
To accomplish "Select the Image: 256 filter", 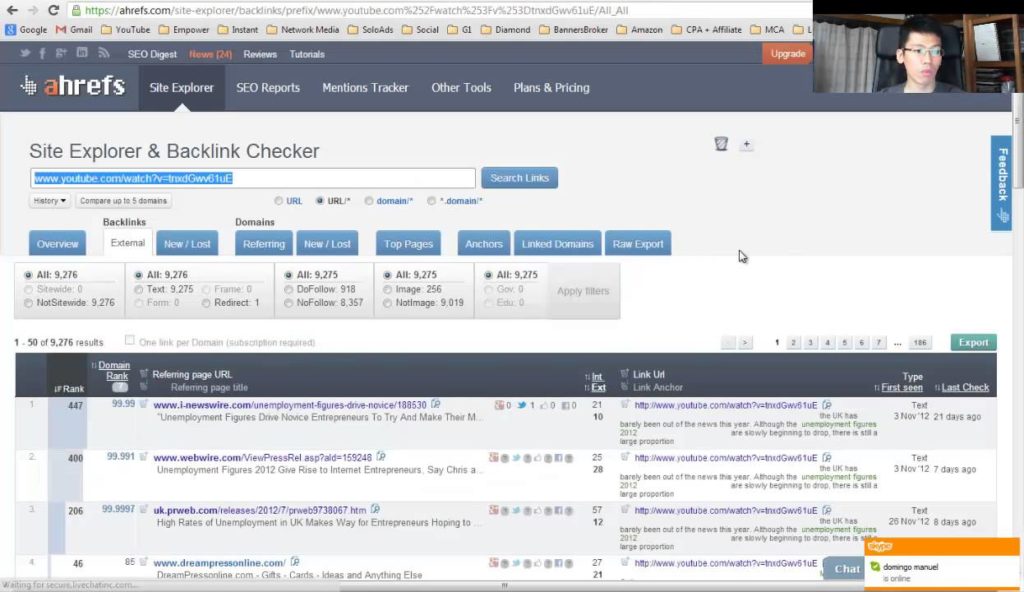I will 388,289.
